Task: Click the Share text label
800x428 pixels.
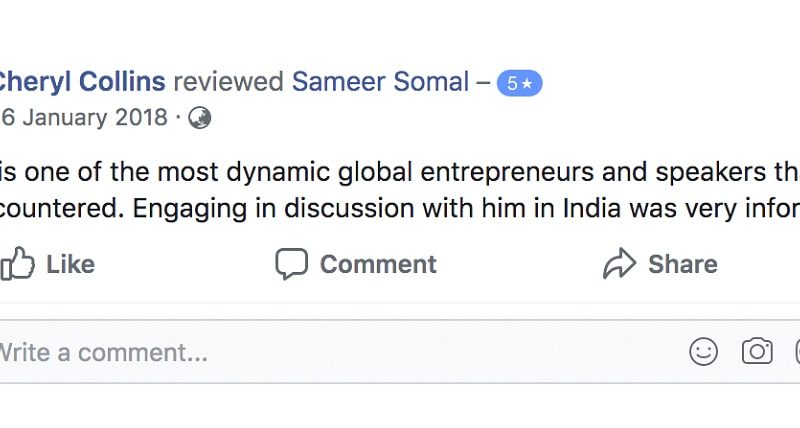Action: pyautogui.click(x=683, y=264)
